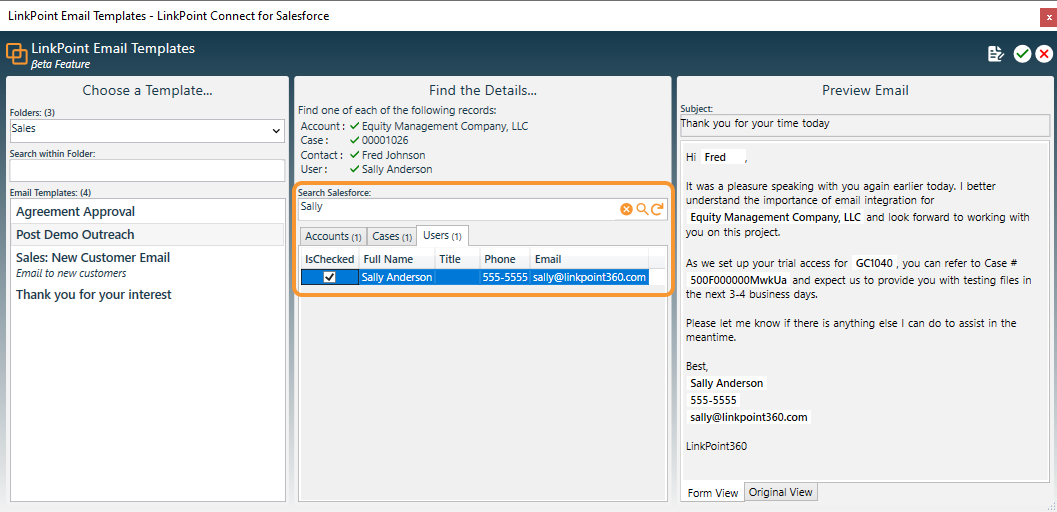Click Case record 00001026
This screenshot has width=1057, height=512.
point(385,140)
